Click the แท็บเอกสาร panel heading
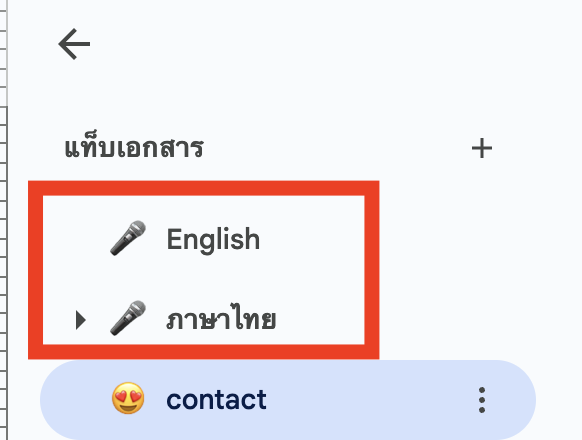This screenshot has width=582, height=440. pyautogui.click(x=134, y=148)
